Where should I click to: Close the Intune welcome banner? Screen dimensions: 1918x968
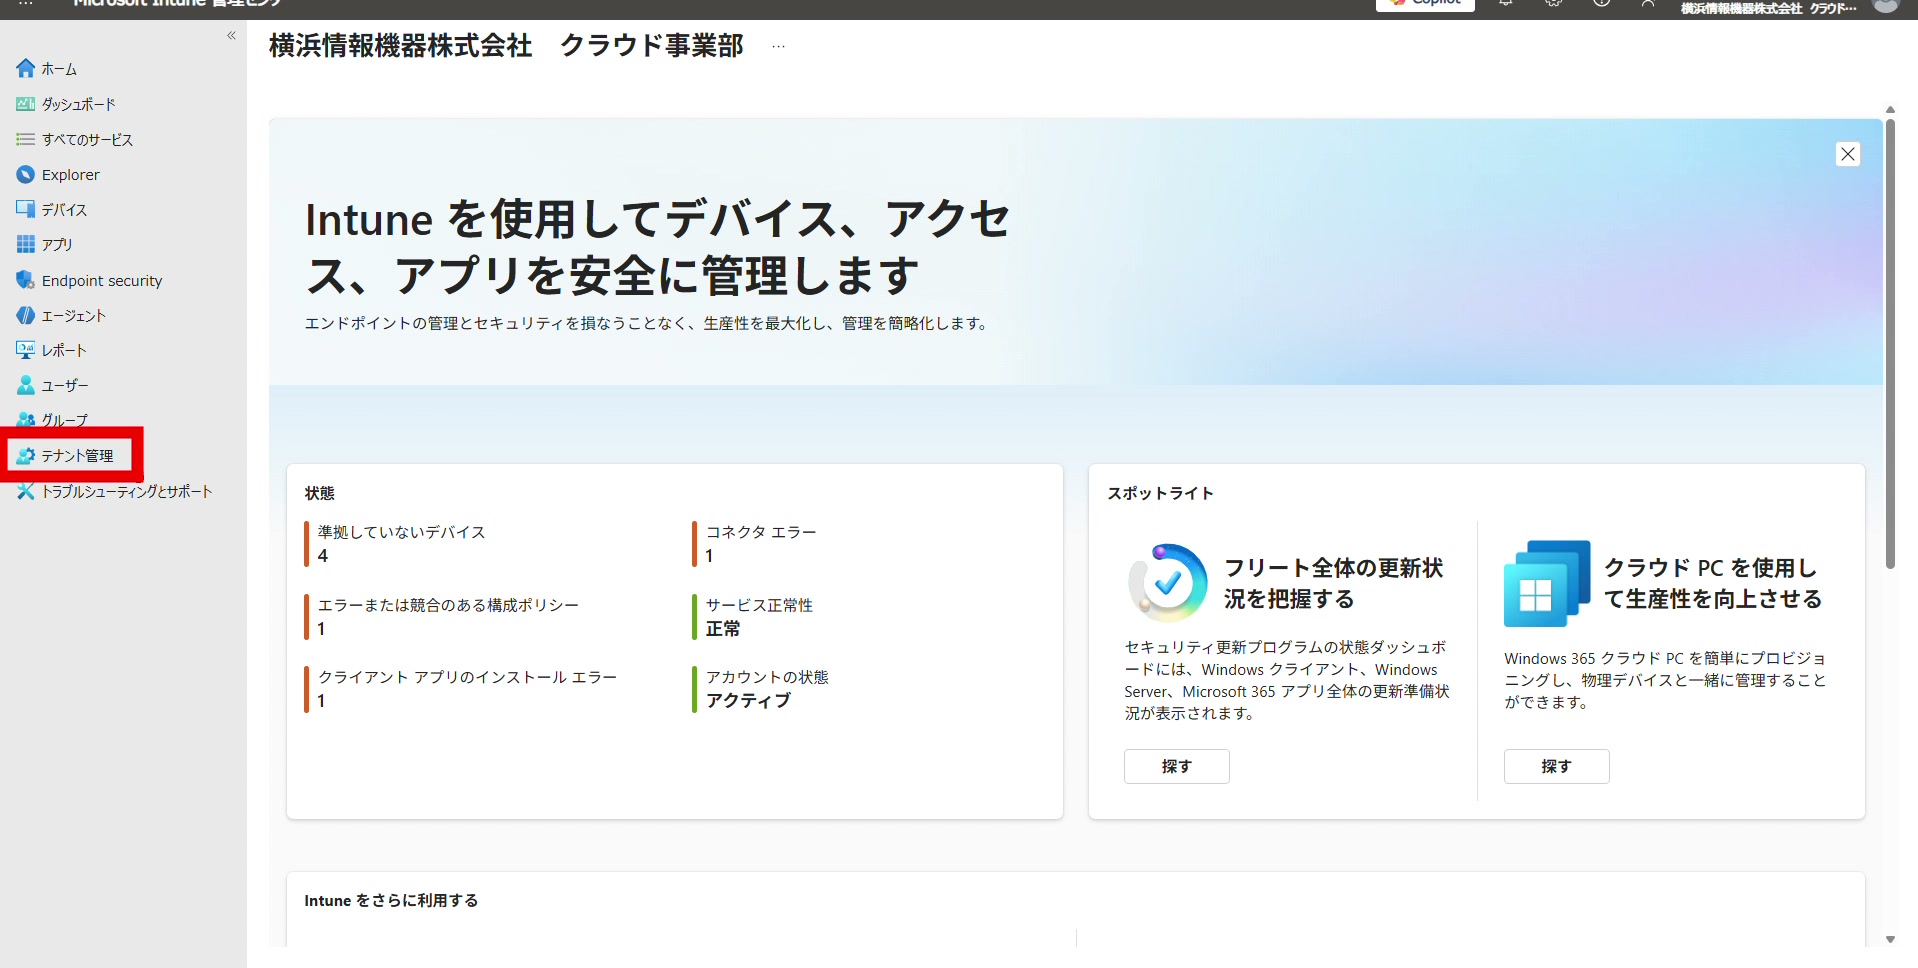1848,154
